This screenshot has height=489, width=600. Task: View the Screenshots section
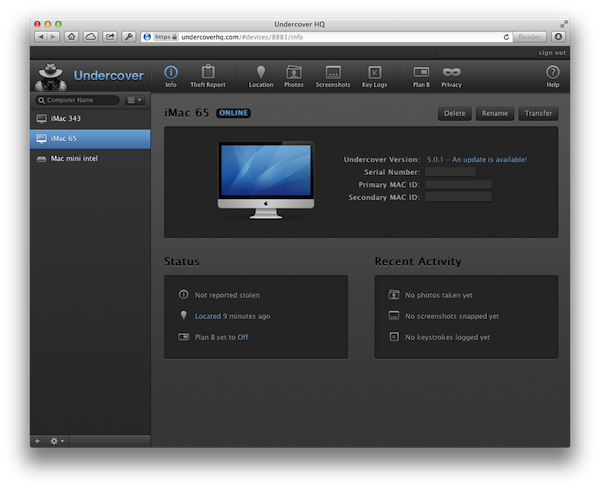[333, 76]
